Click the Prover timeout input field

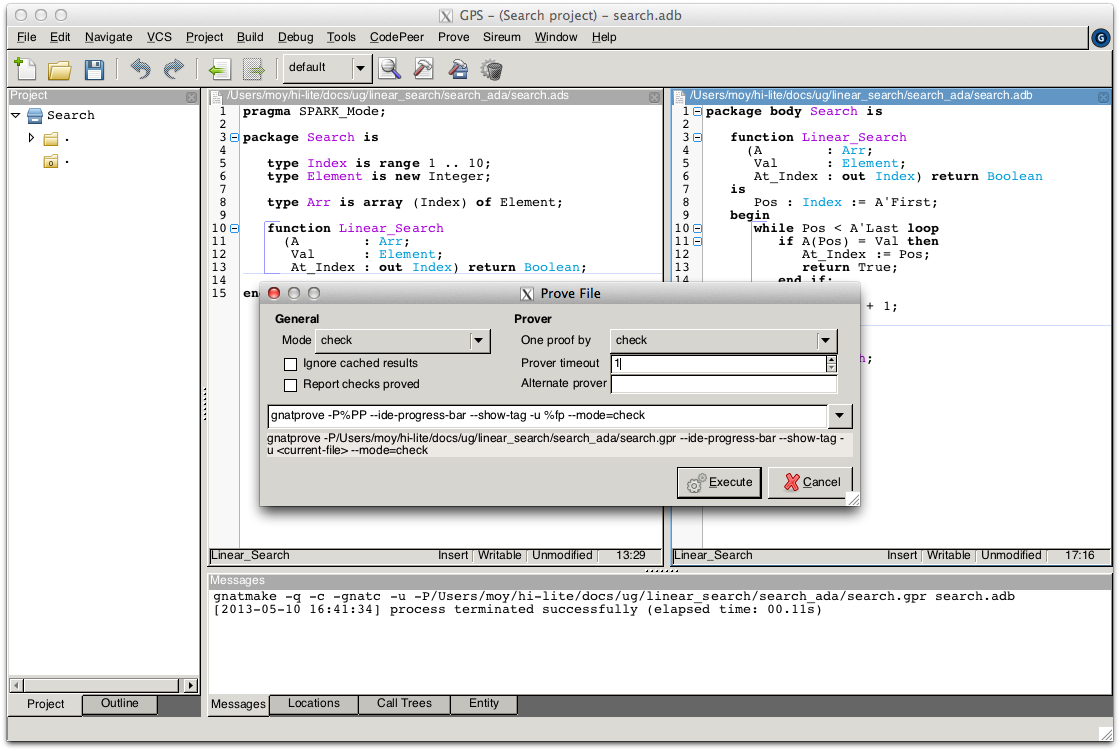pyautogui.click(x=719, y=364)
